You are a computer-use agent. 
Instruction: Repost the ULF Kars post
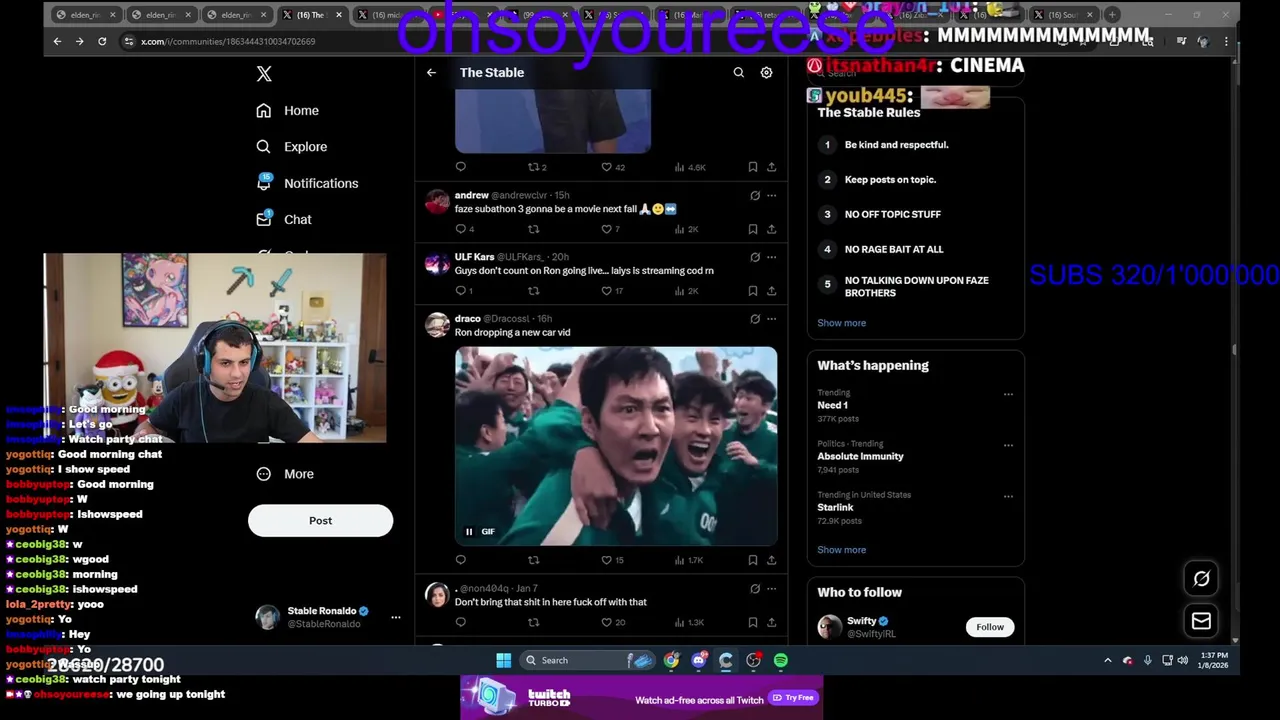click(533, 291)
